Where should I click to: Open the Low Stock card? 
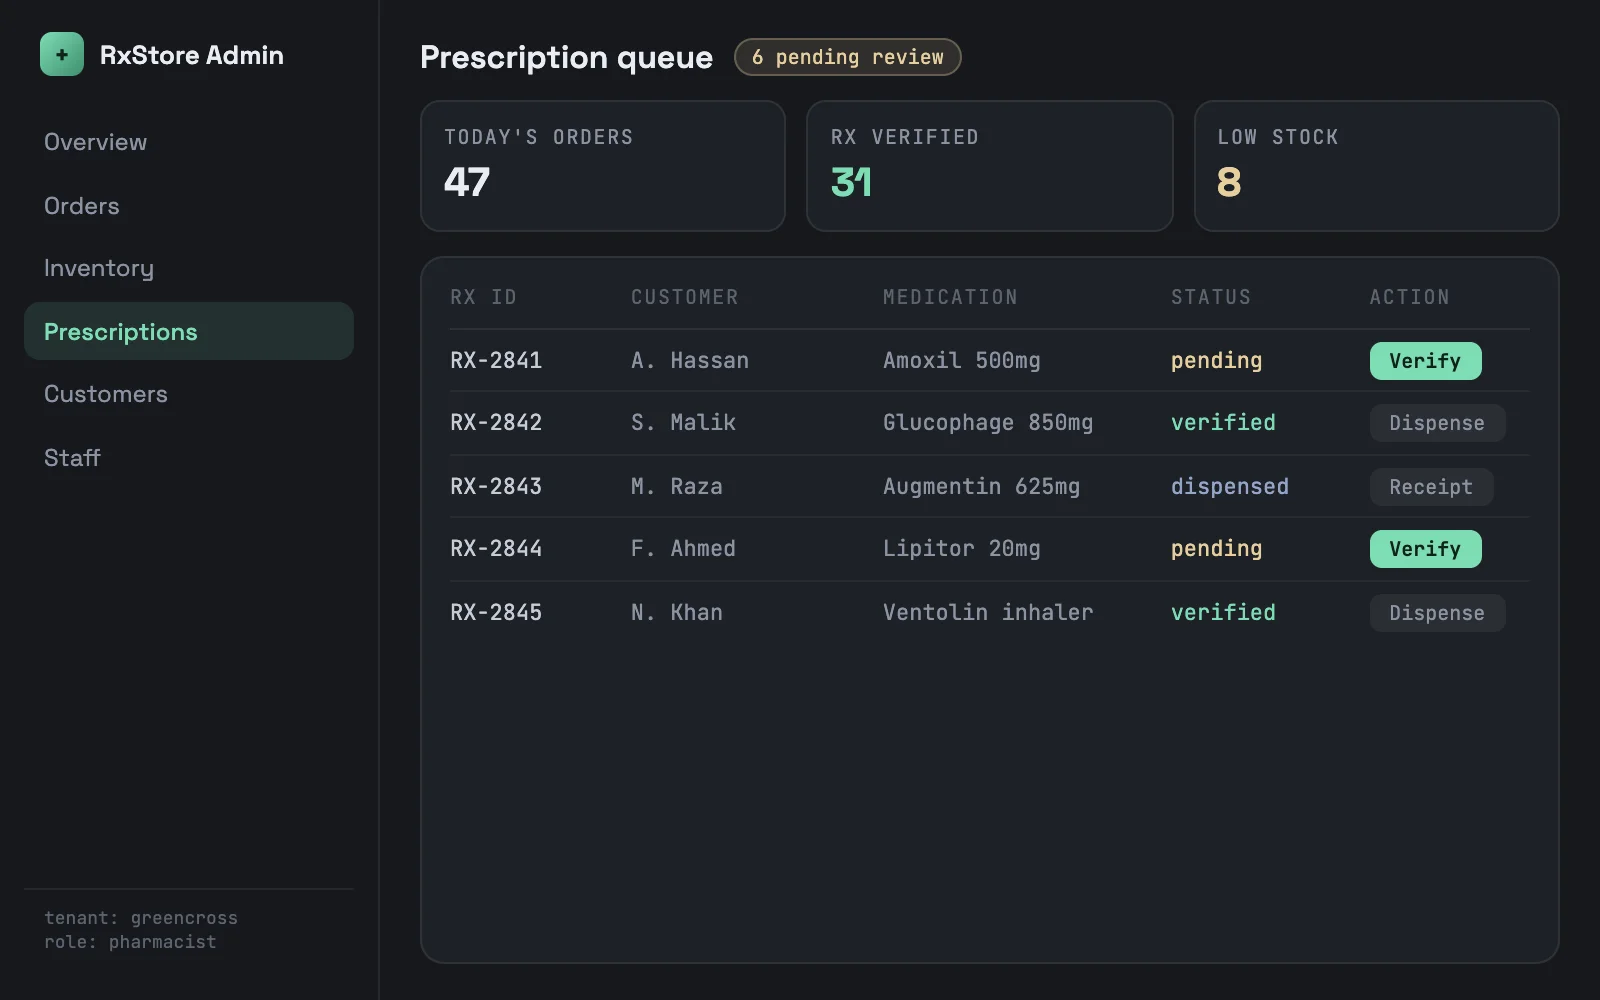tap(1377, 166)
